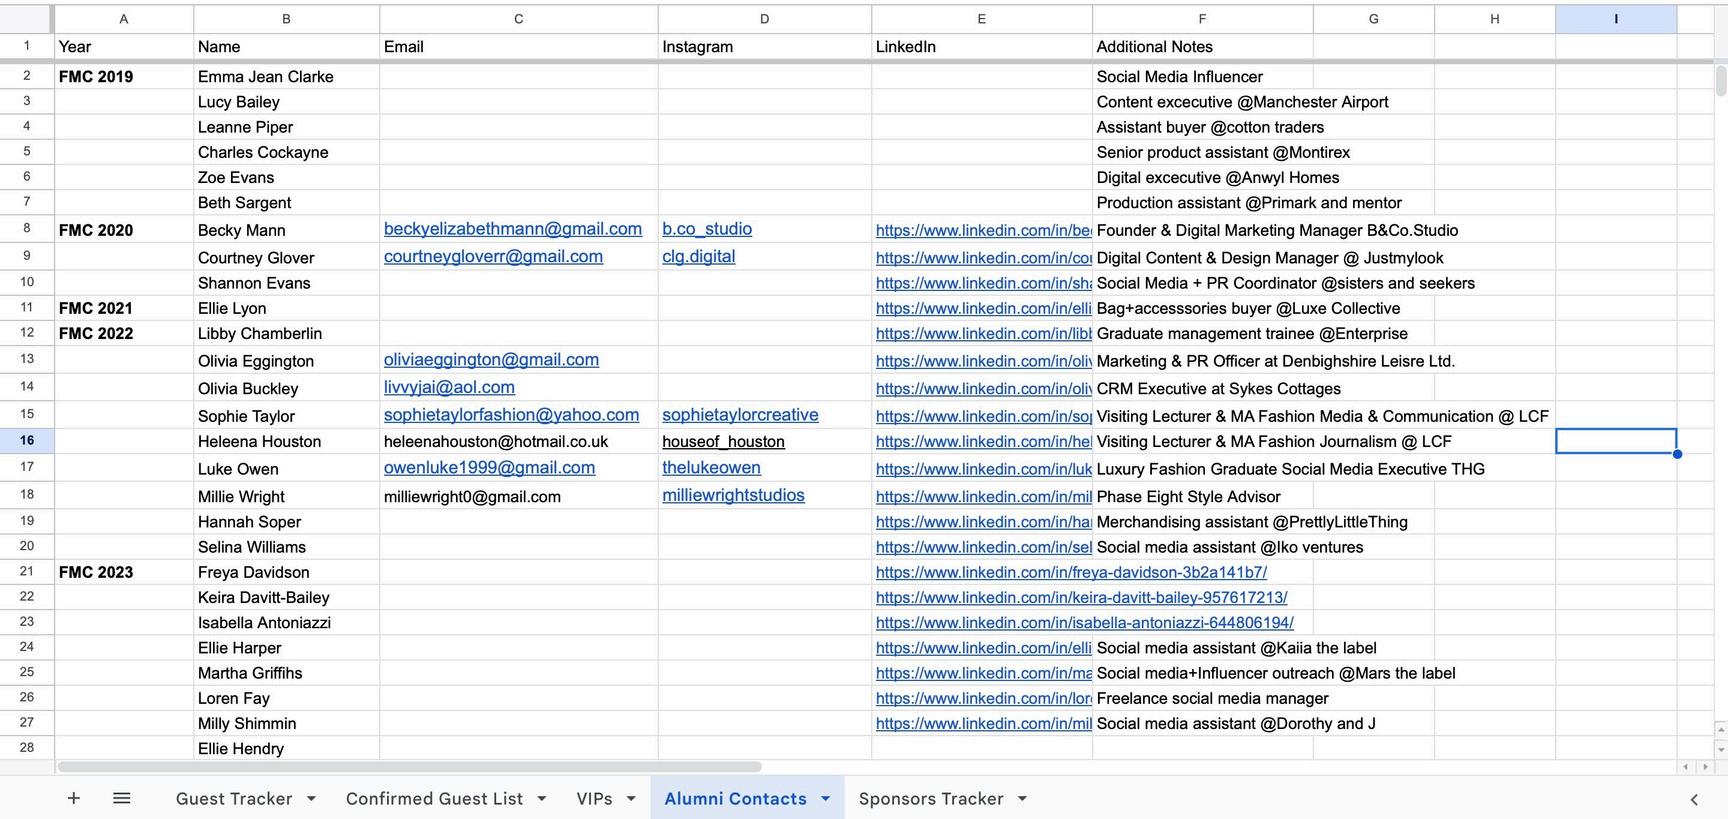This screenshot has height=819, width=1728.
Task: Click horizontal scroll left arrow
Action: point(1686,767)
